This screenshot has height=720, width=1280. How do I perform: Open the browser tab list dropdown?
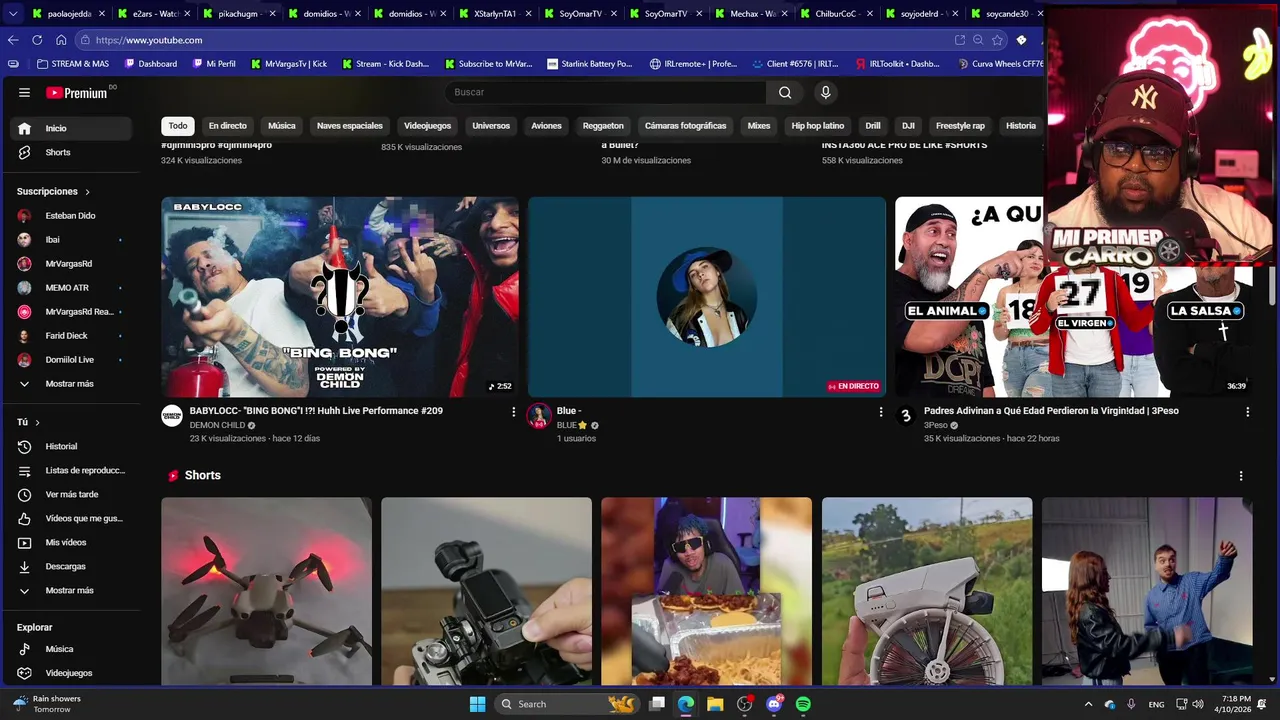coord(13,14)
